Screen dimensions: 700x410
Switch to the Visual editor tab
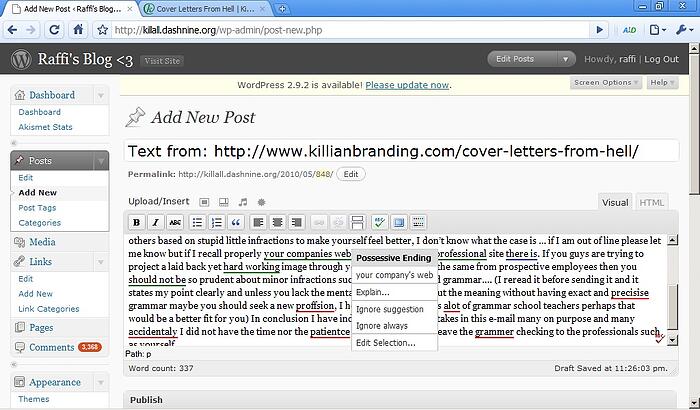[615, 202]
